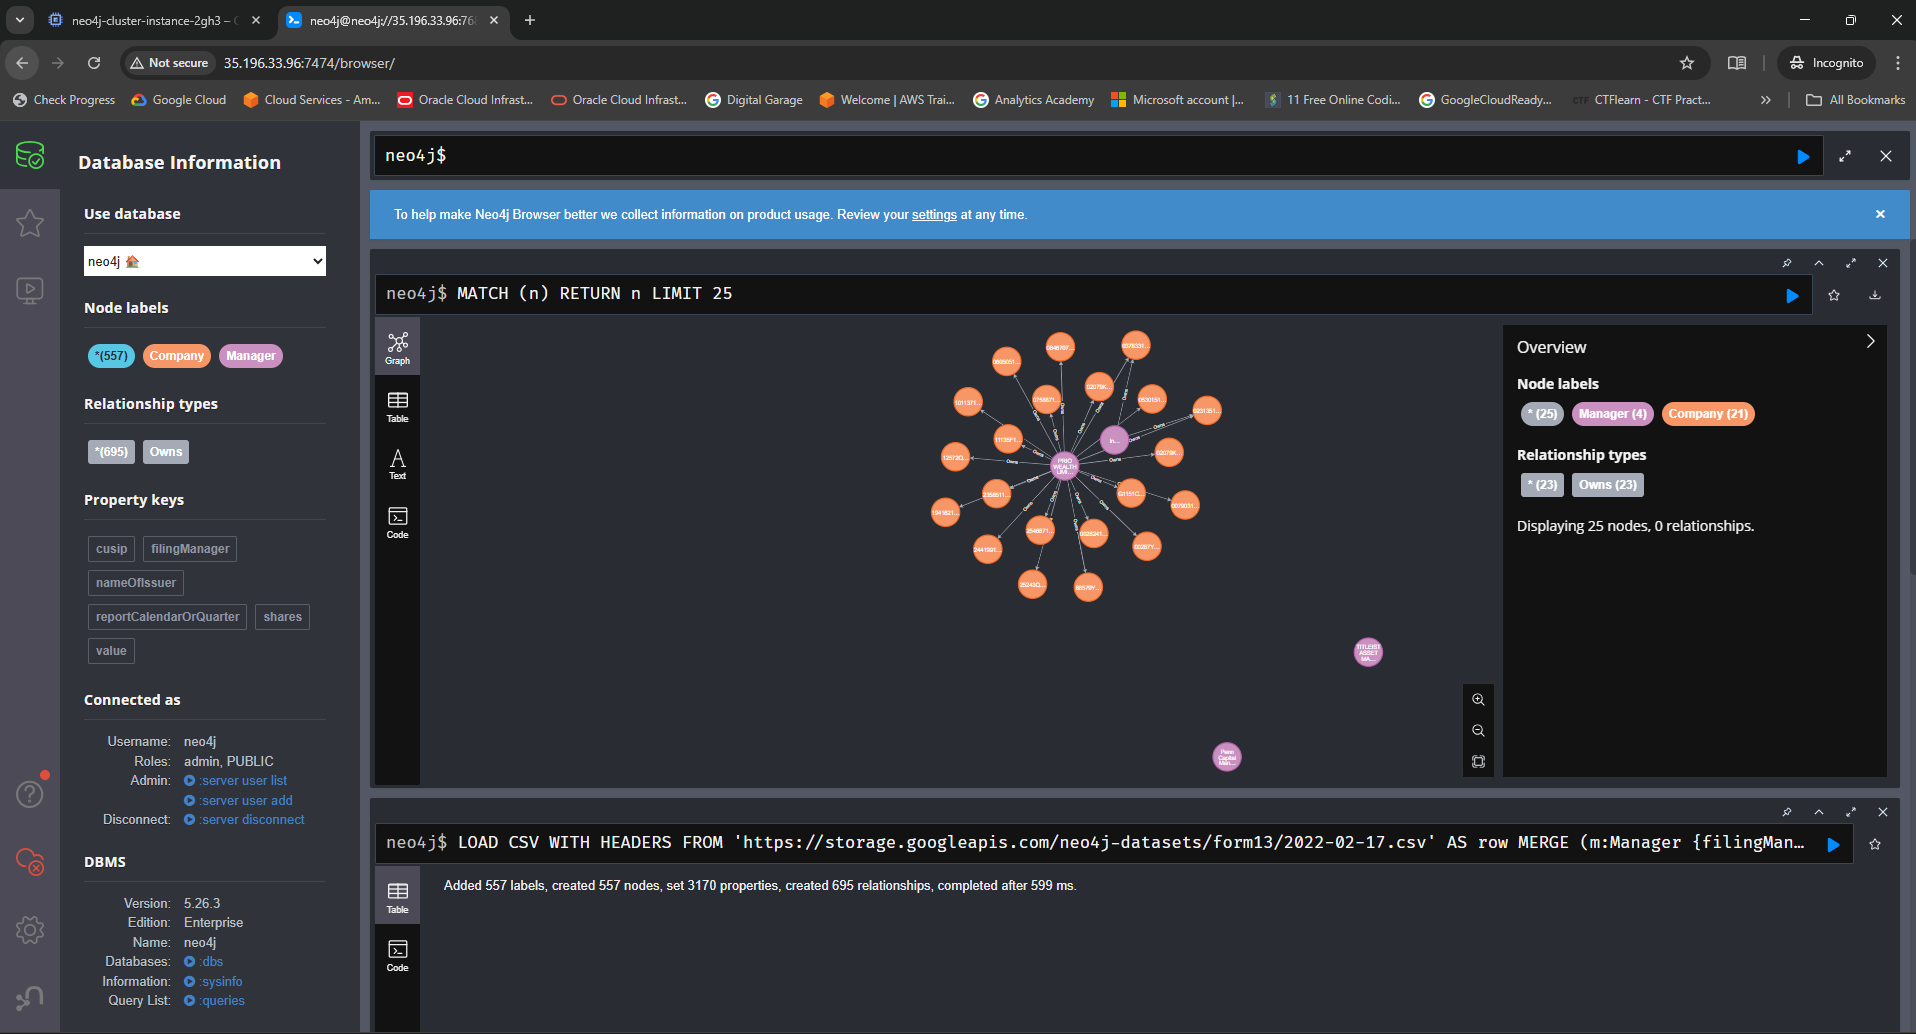The height and width of the screenshot is (1034, 1916).
Task: Click the Owns relationship type in sidebar
Action: [x=166, y=452]
